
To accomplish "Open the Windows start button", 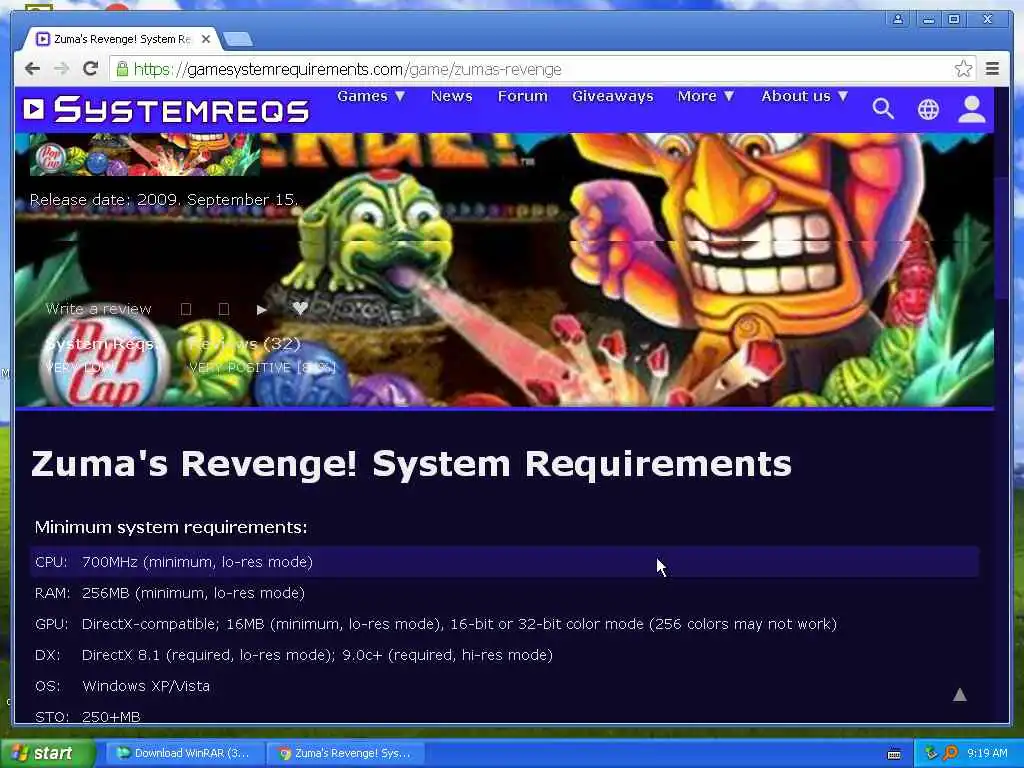I will click(47, 754).
